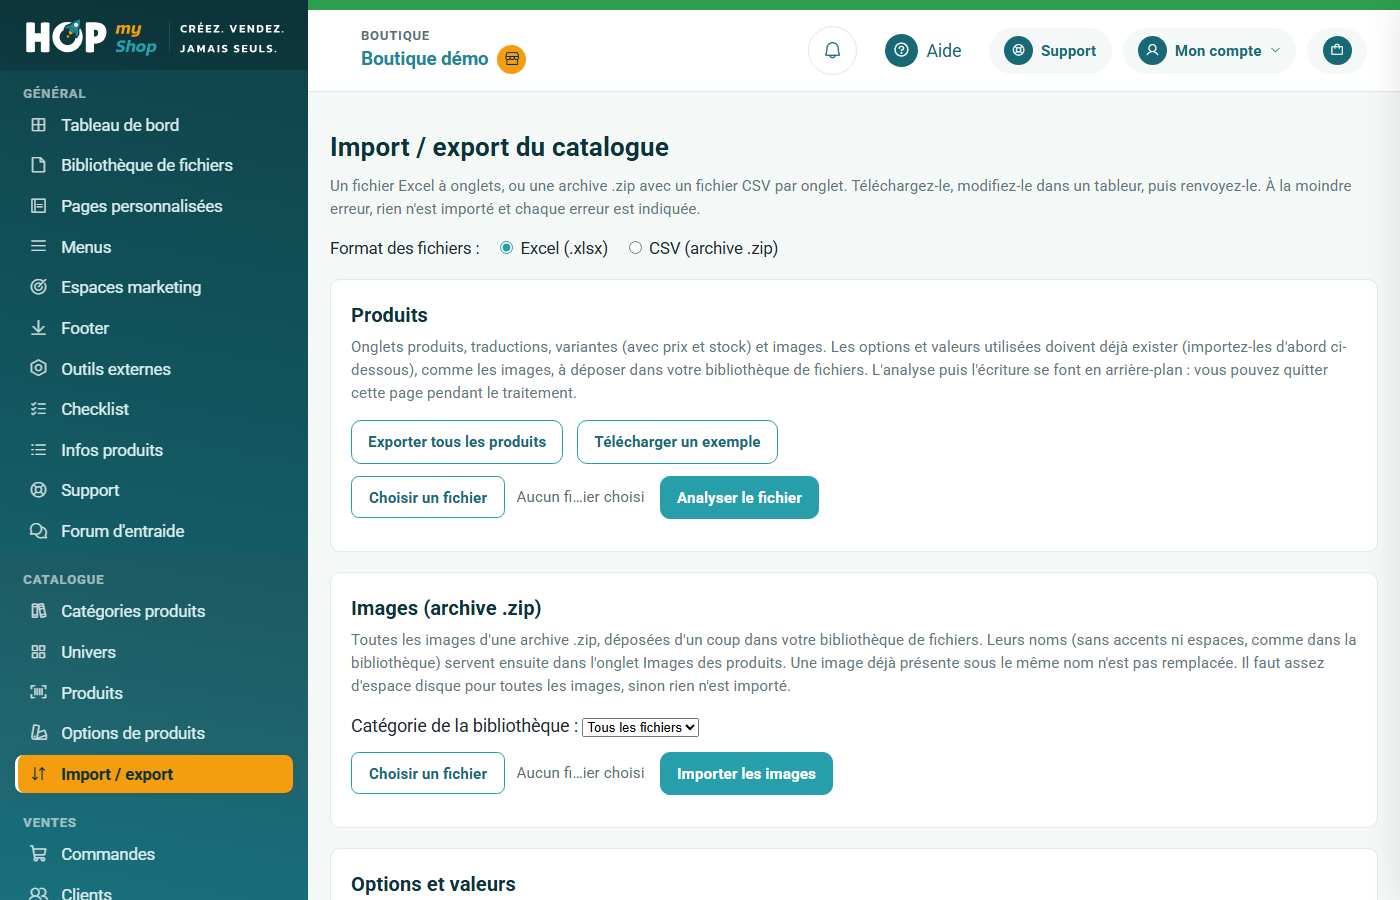Select the CSV (archive .zip) format radio
Image resolution: width=1400 pixels, height=900 pixels.
635,248
